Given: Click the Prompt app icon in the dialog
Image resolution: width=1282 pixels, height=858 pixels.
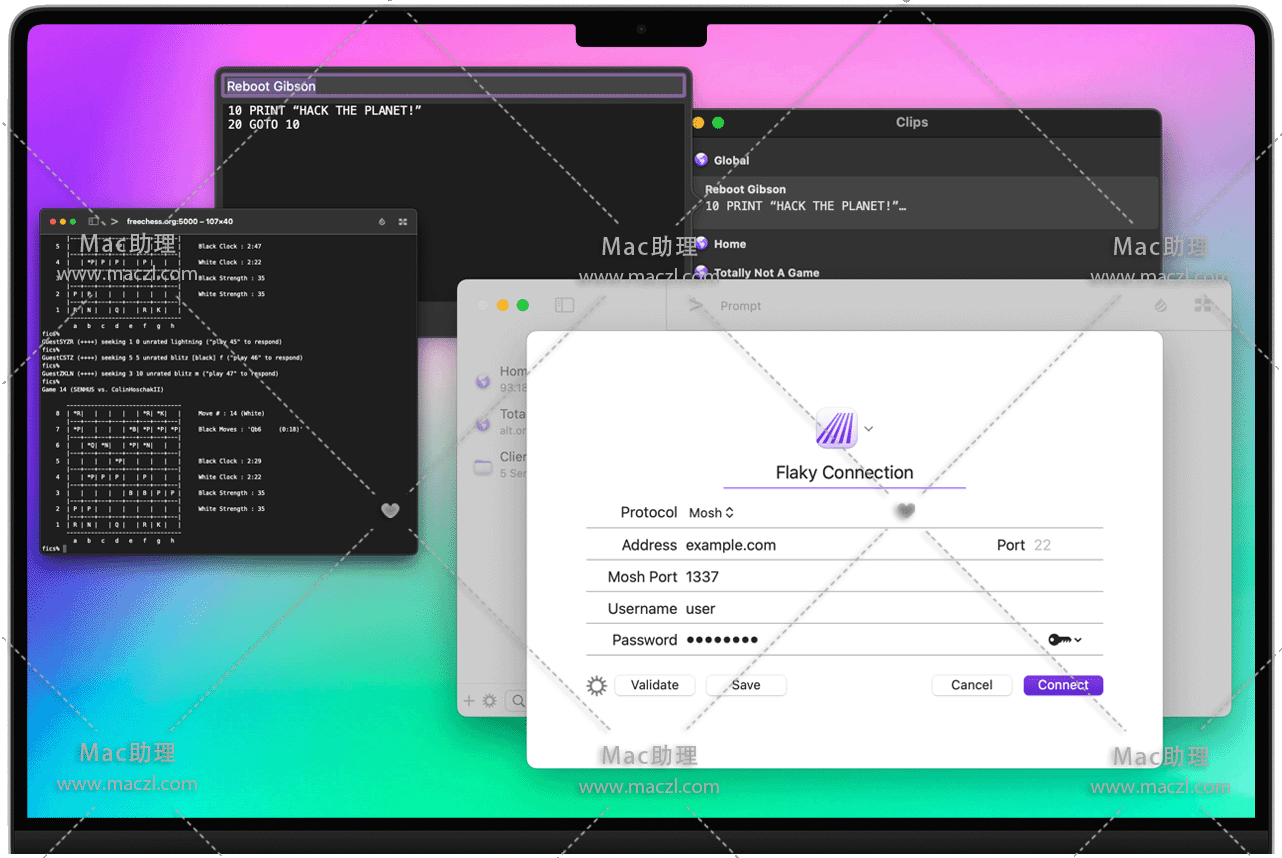Looking at the screenshot, I should [x=836, y=428].
